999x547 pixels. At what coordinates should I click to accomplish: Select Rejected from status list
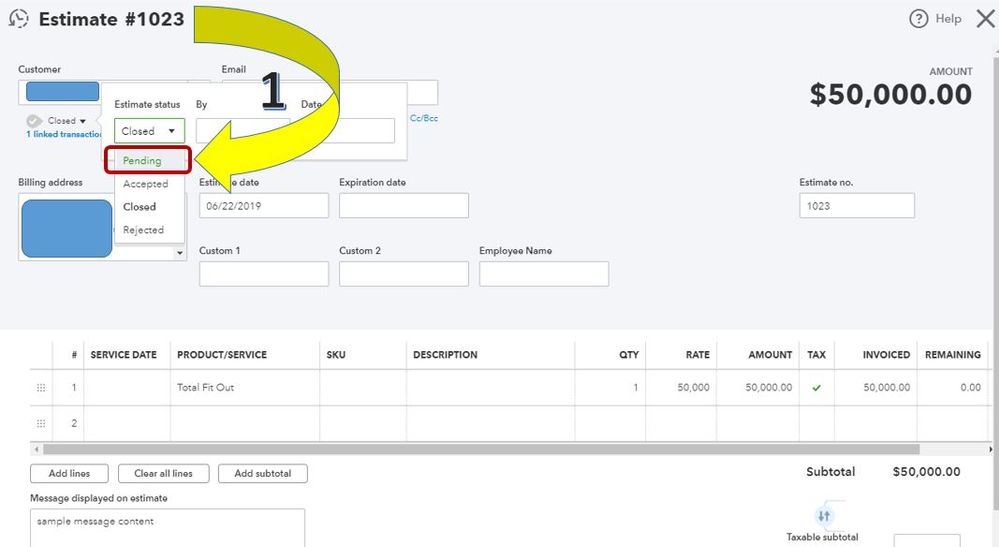[143, 229]
